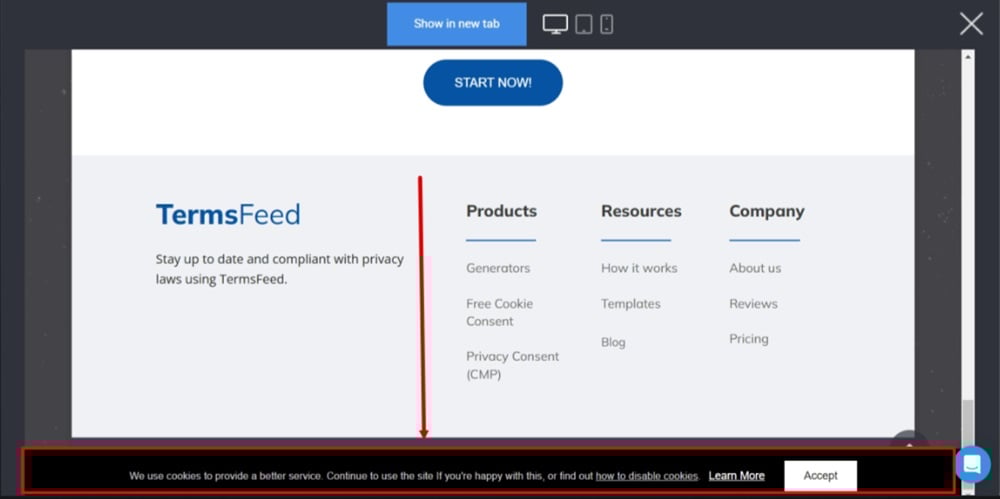This screenshot has width=1000, height=499.
Task: Open how to disable cookies link
Action: (647, 476)
